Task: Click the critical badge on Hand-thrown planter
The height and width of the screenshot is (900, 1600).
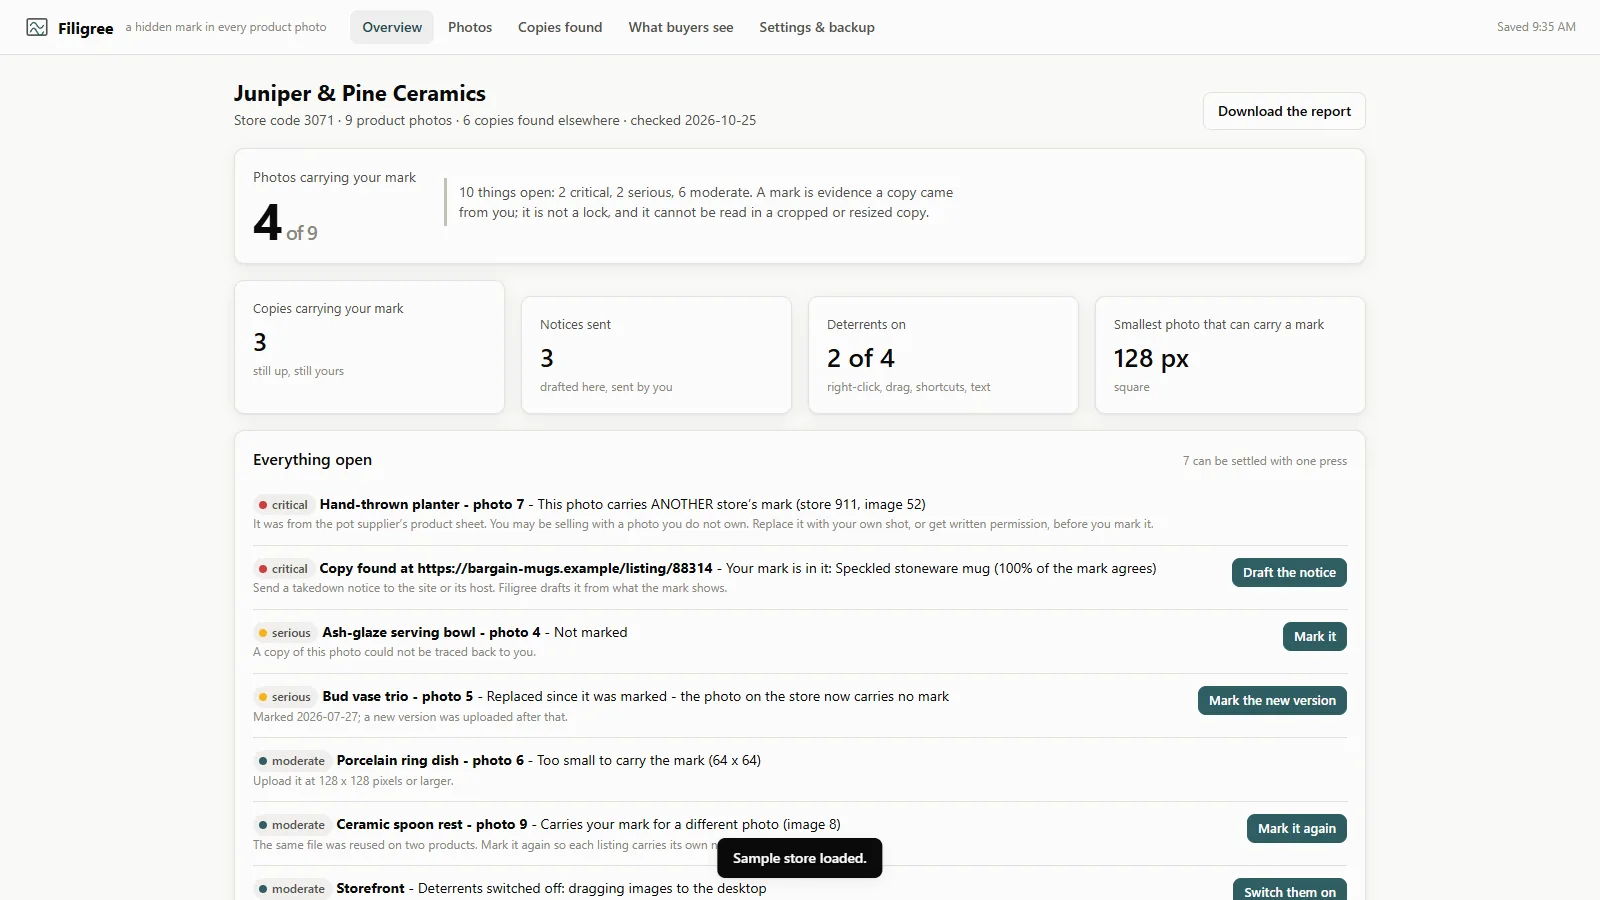Action: pos(283,505)
